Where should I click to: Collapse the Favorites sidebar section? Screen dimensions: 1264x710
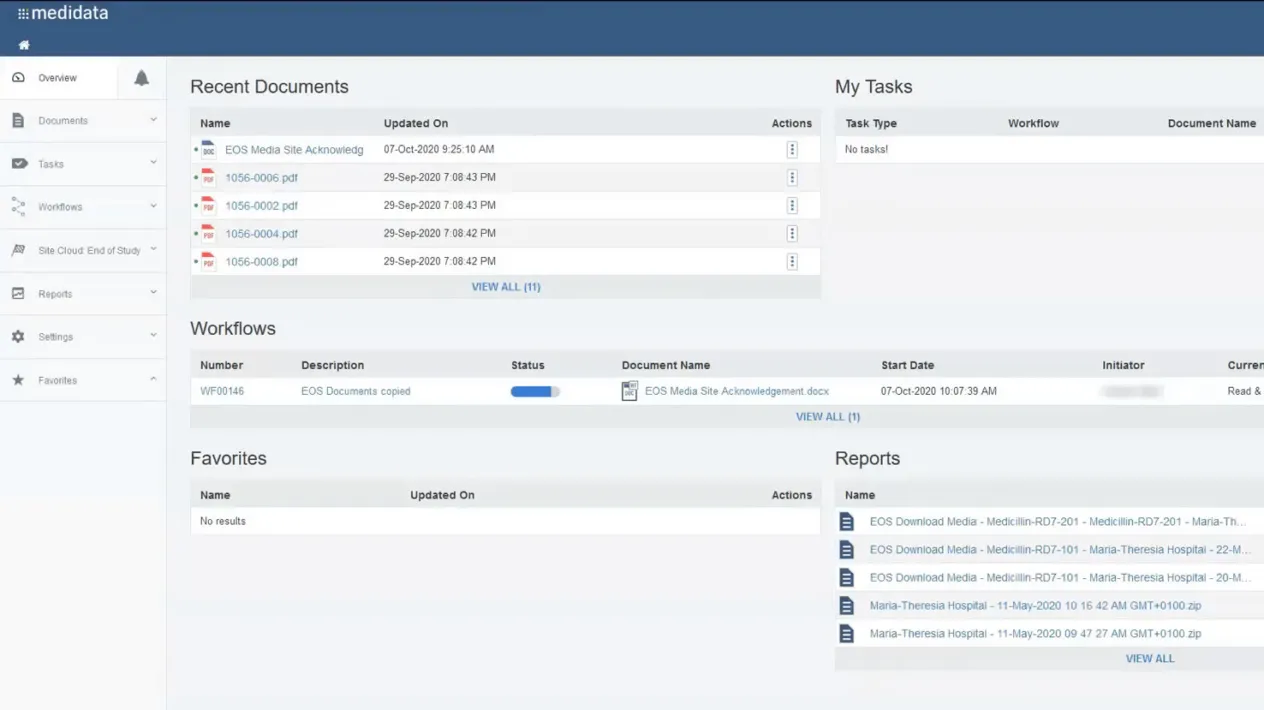click(x=153, y=380)
